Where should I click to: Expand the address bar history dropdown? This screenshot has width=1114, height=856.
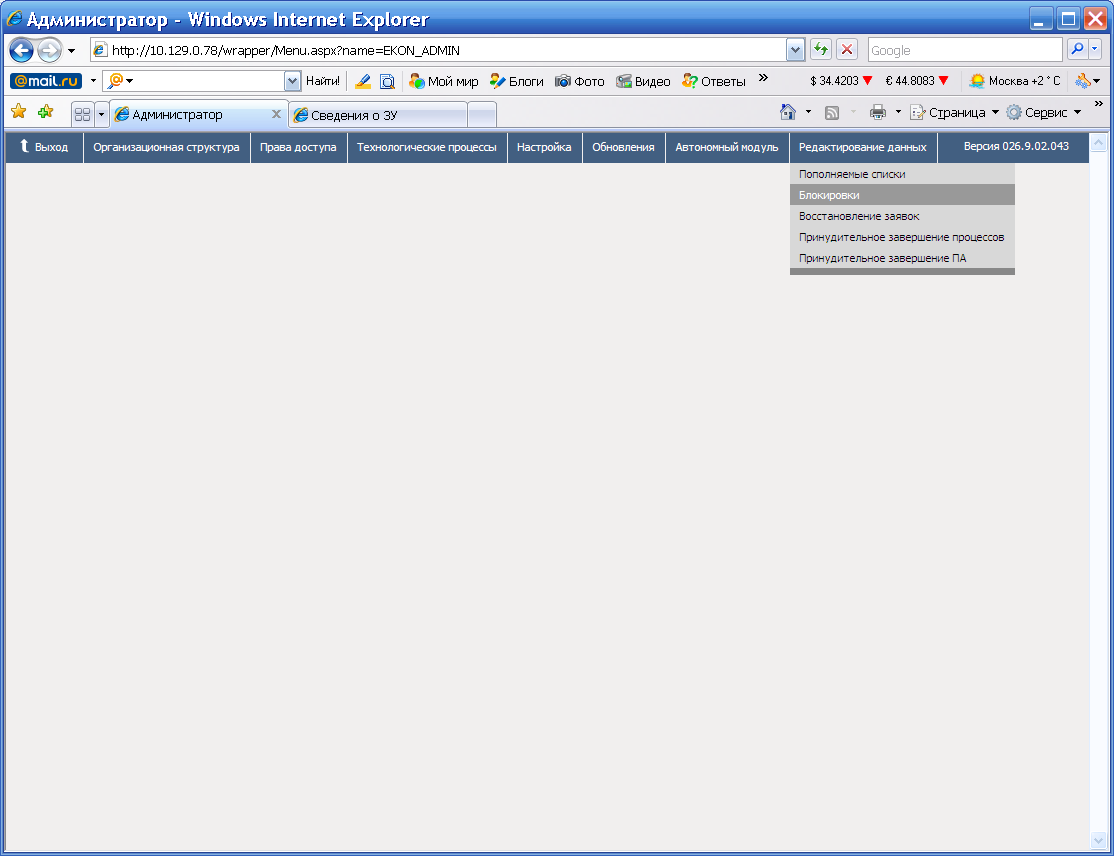795,50
